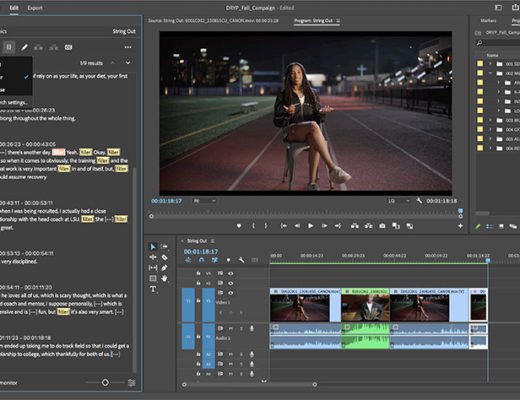The image size is (520, 400).
Task: Step forward one frame
Action: (x=324, y=226)
